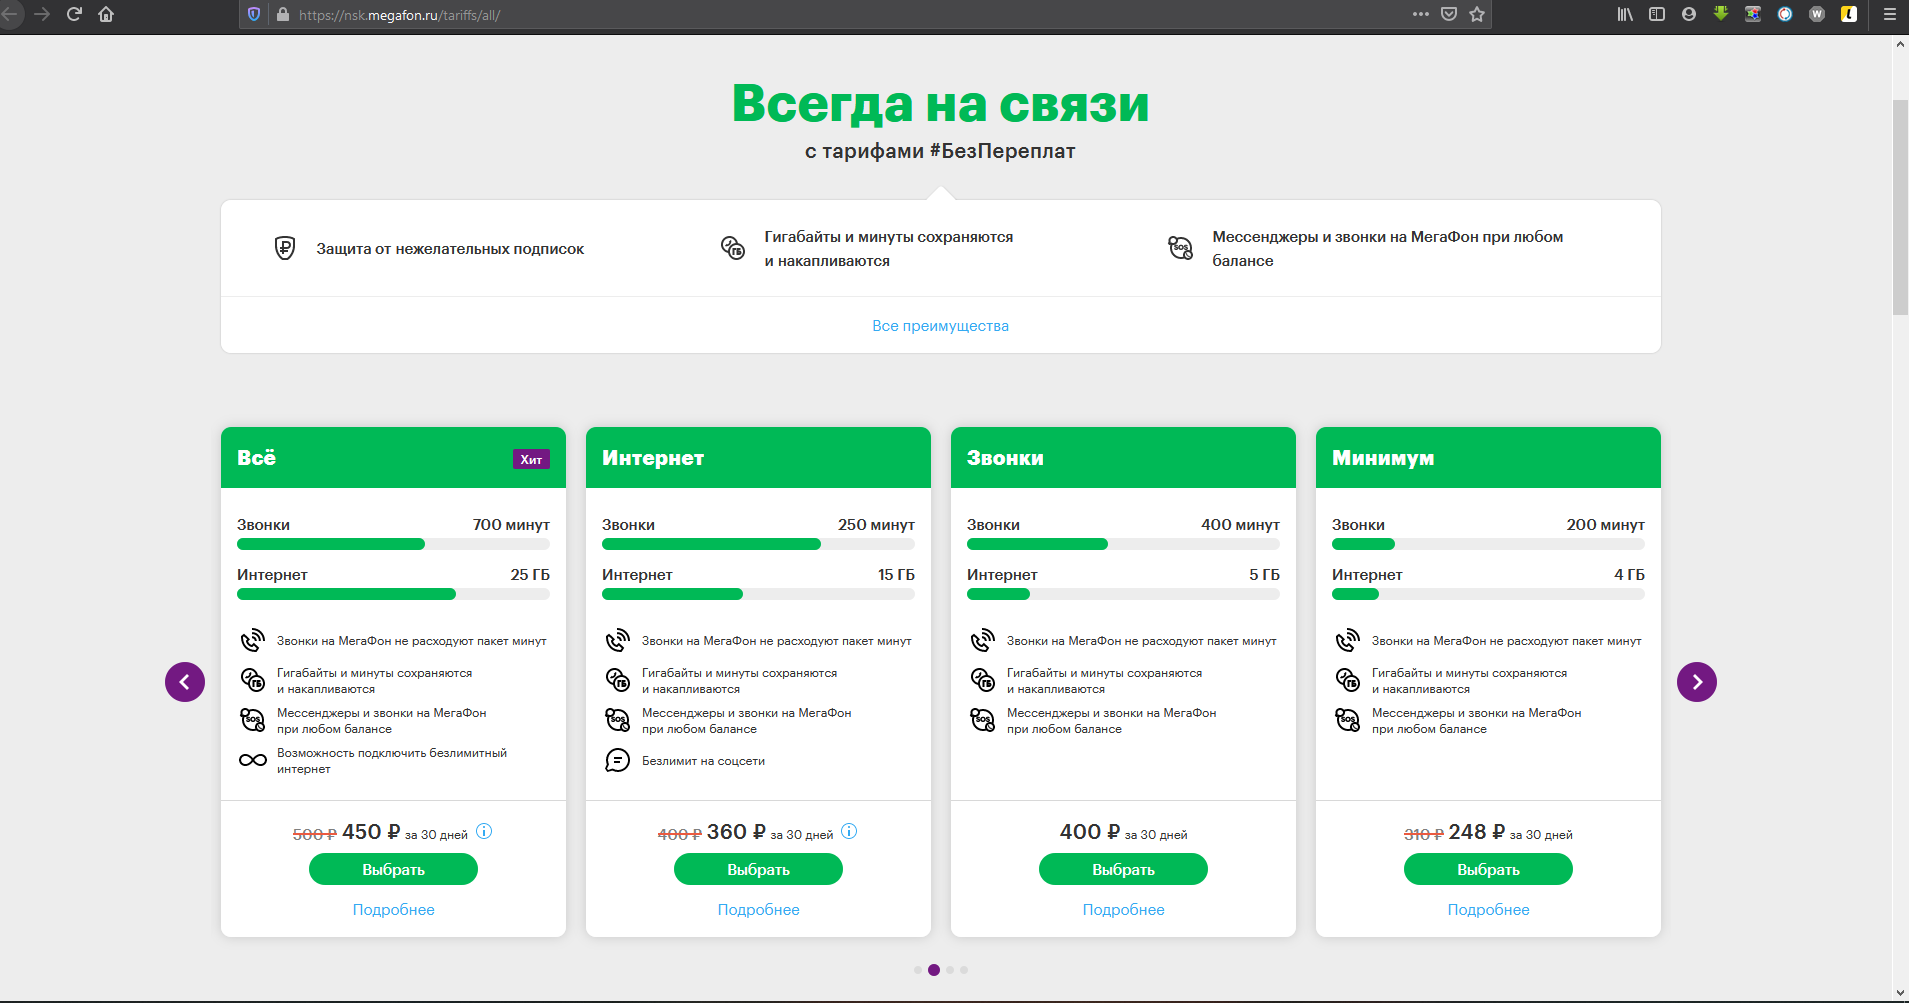Go to next tariff slide arrow
Viewport: 1909px width, 1003px height.
[x=1697, y=682]
